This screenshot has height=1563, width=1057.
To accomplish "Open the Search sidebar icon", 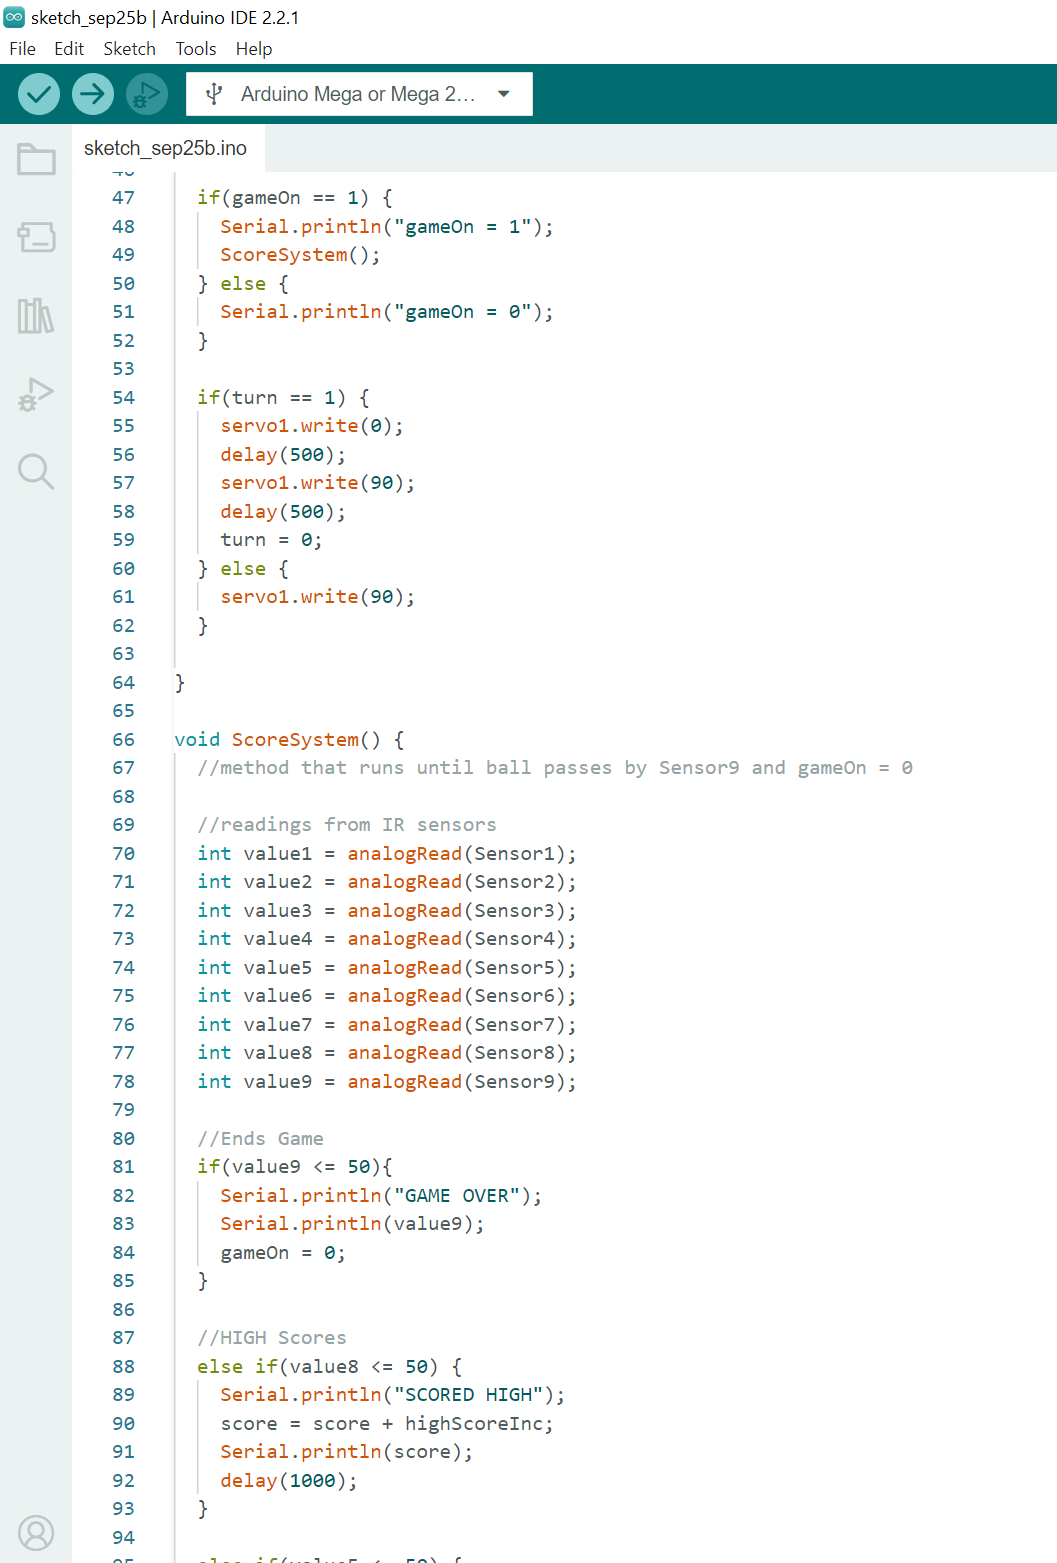I will coord(35,472).
